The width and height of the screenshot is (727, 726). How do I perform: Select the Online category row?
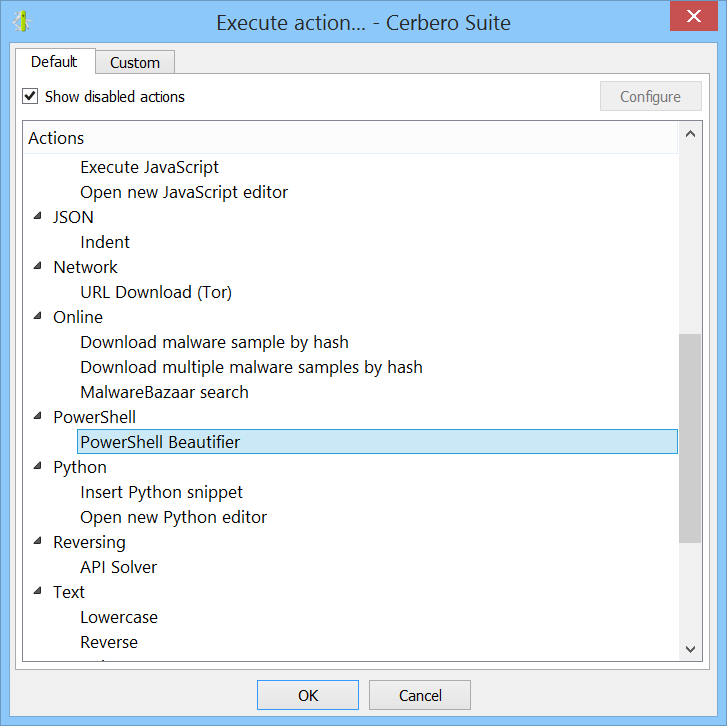coord(78,318)
